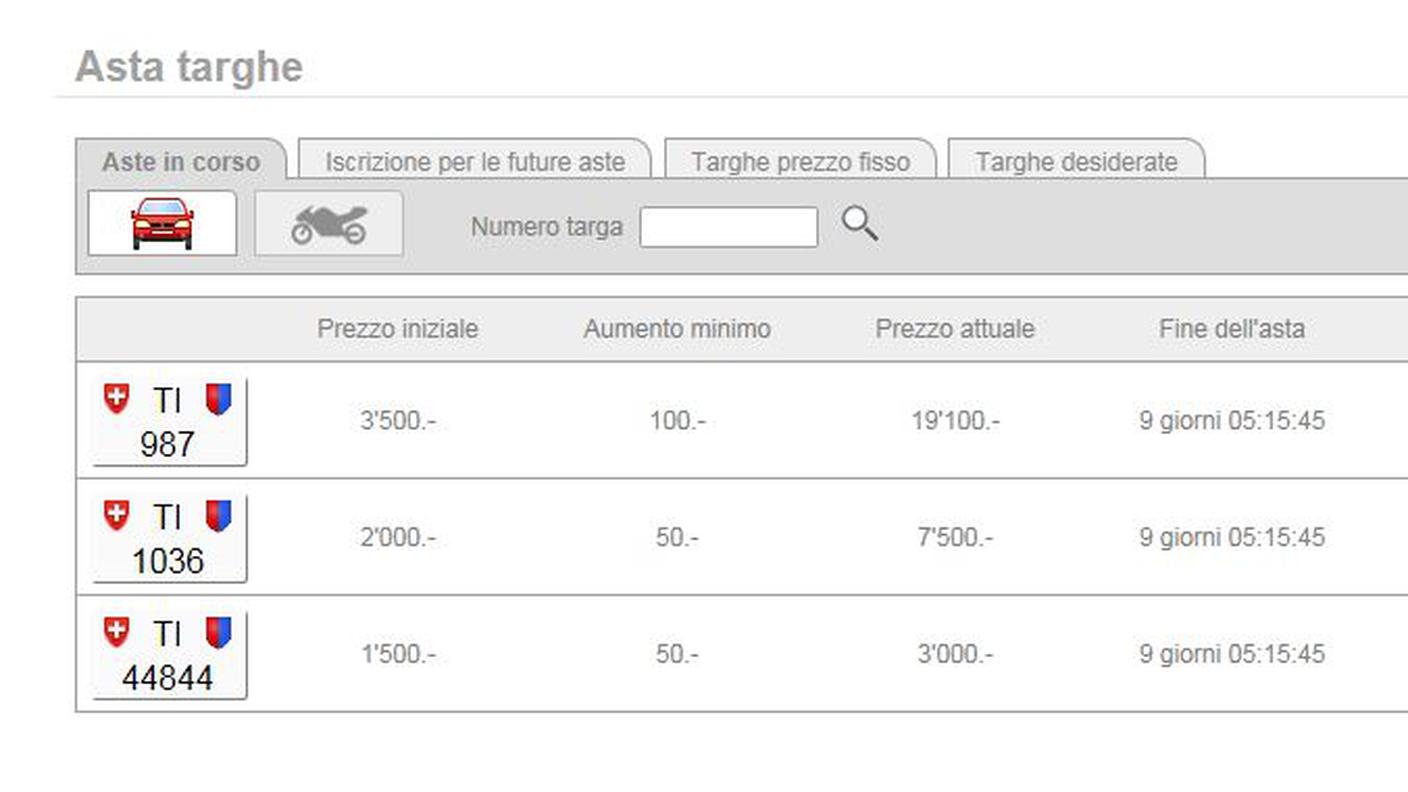Click the Ticino coat of arms on plate 987

(x=218, y=399)
